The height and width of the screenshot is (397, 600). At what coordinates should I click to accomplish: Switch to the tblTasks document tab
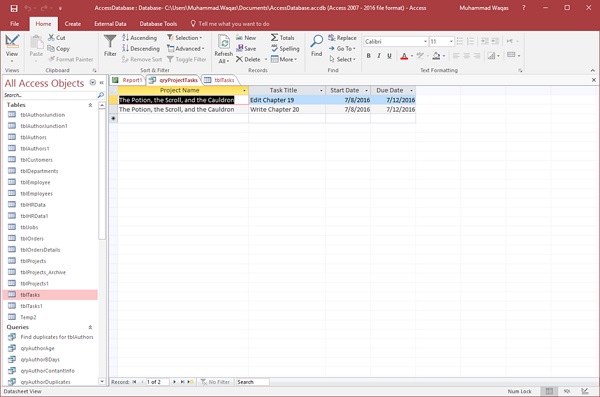[x=220, y=80]
